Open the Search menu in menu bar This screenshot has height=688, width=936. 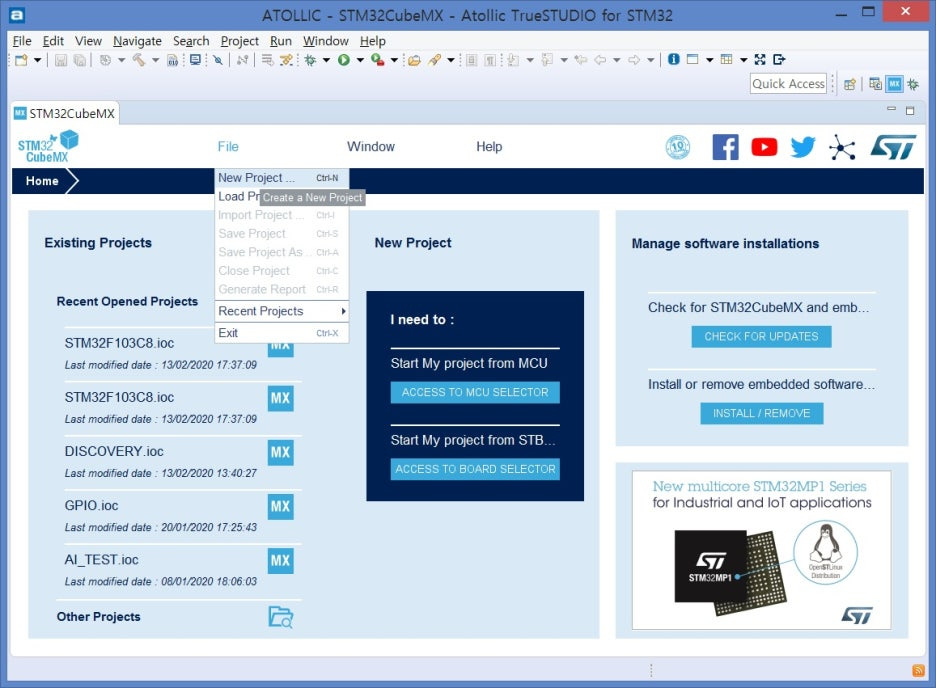pyautogui.click(x=191, y=41)
